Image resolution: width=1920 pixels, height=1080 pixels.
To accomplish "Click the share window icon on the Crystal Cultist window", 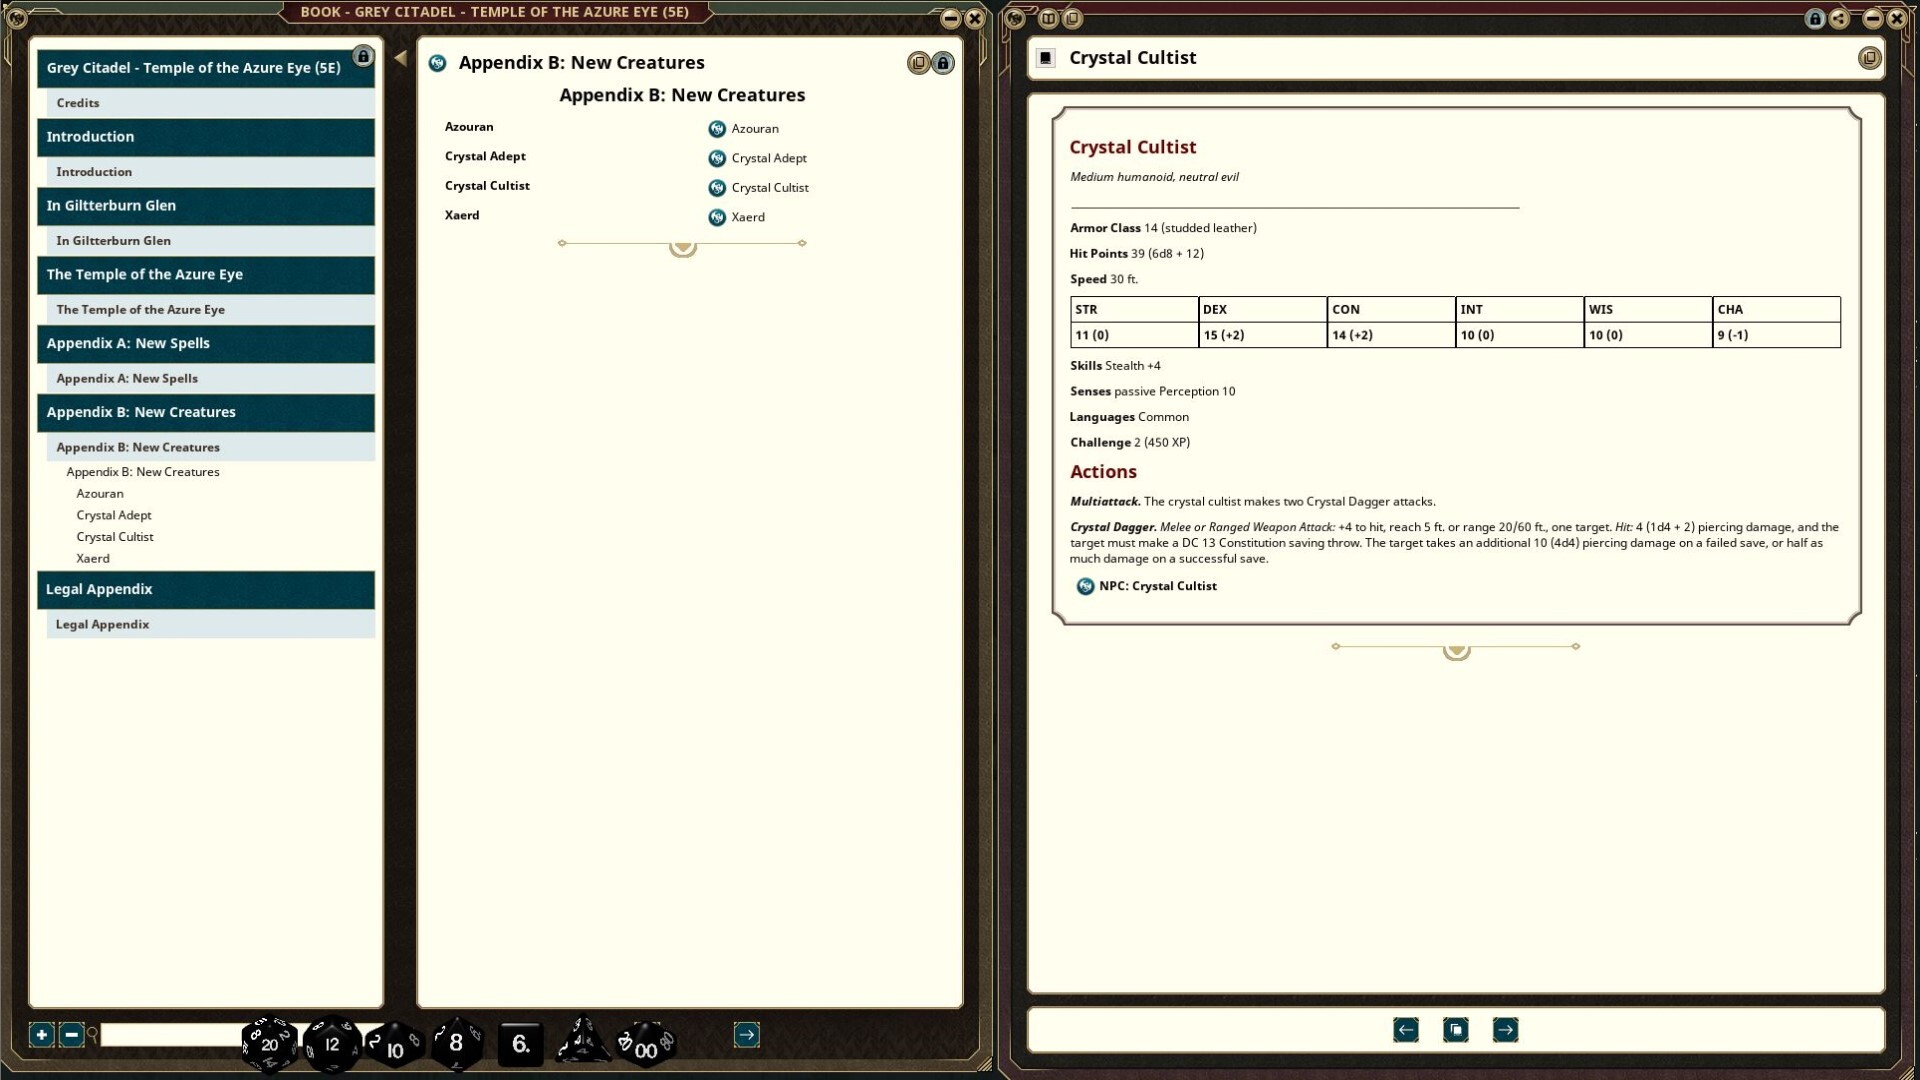I will [x=1840, y=18].
